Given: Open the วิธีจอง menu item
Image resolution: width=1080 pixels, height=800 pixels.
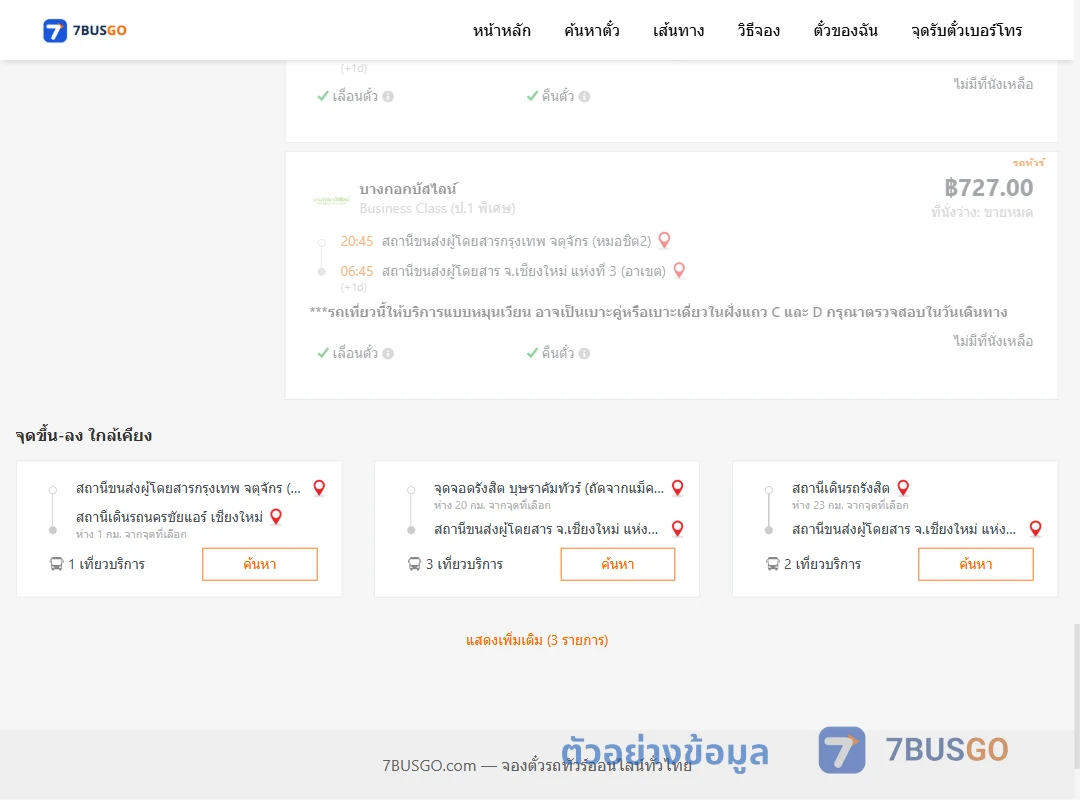Looking at the screenshot, I should click(758, 30).
